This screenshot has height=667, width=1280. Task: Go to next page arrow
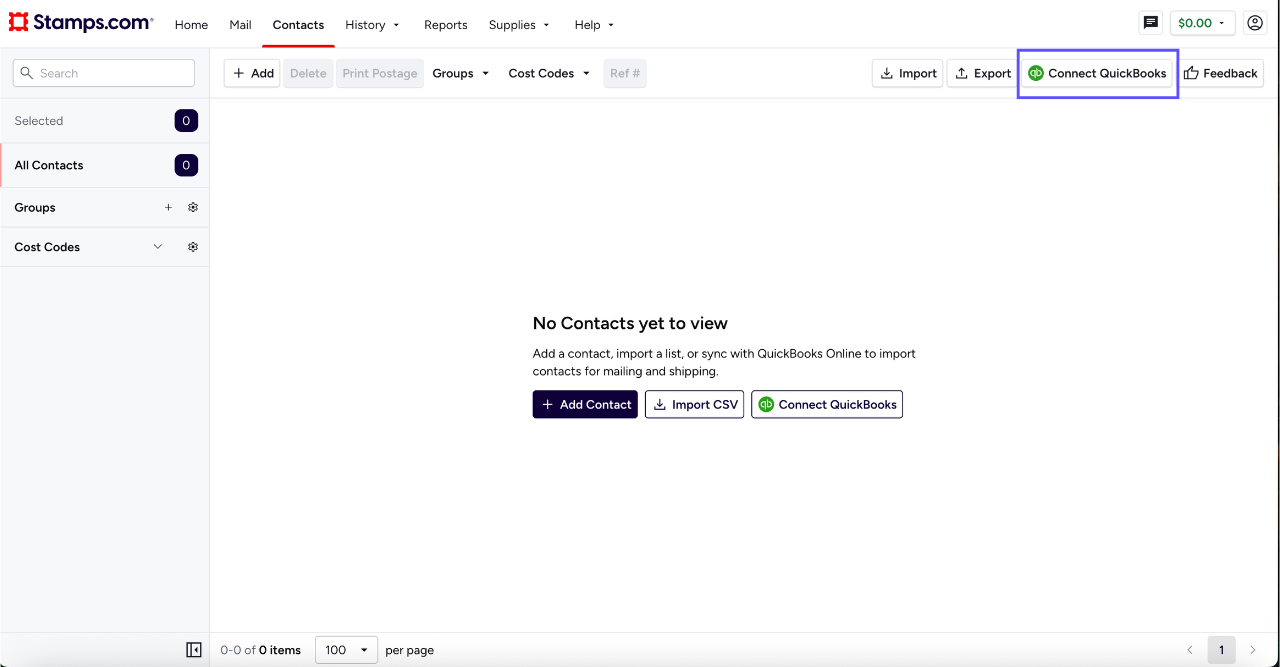1253,650
